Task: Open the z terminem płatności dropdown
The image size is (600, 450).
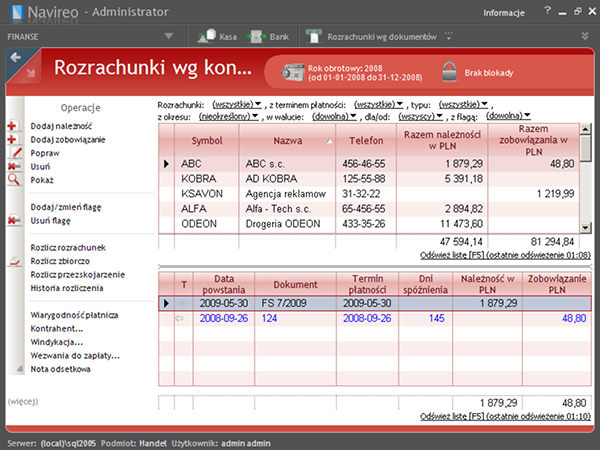Action: pyautogui.click(x=379, y=103)
